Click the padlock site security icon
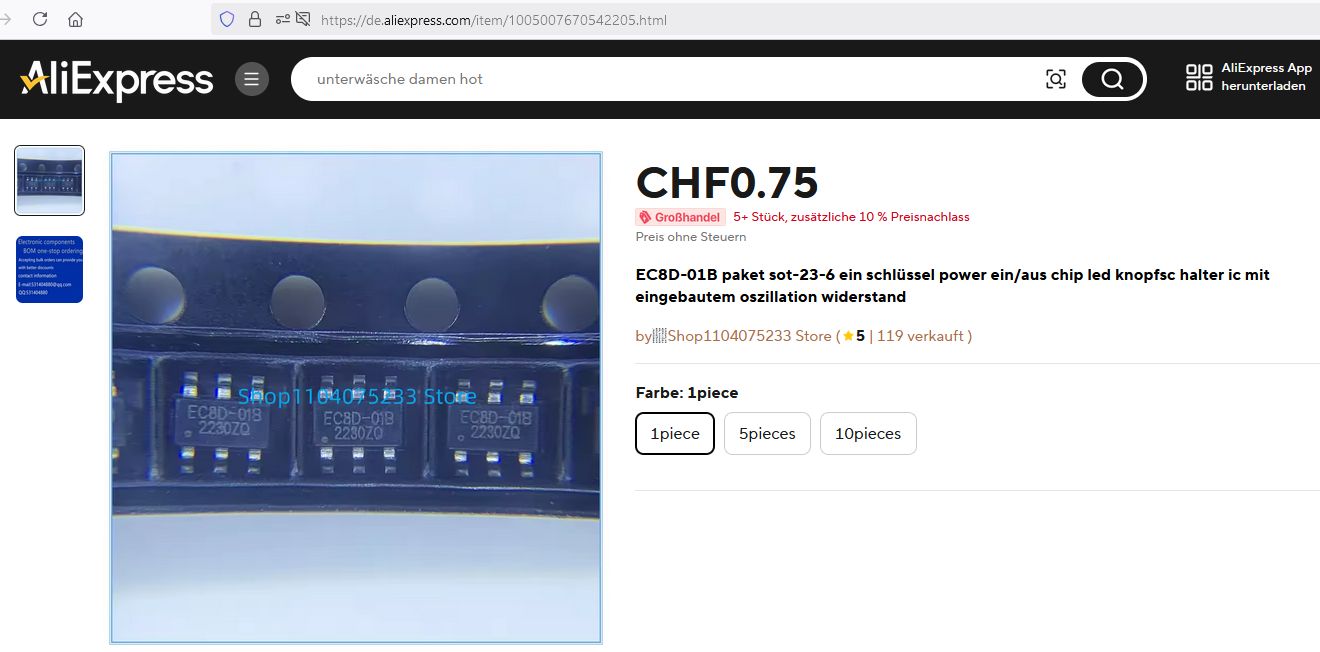Image resolution: width=1320 pixels, height=652 pixels. point(254,19)
